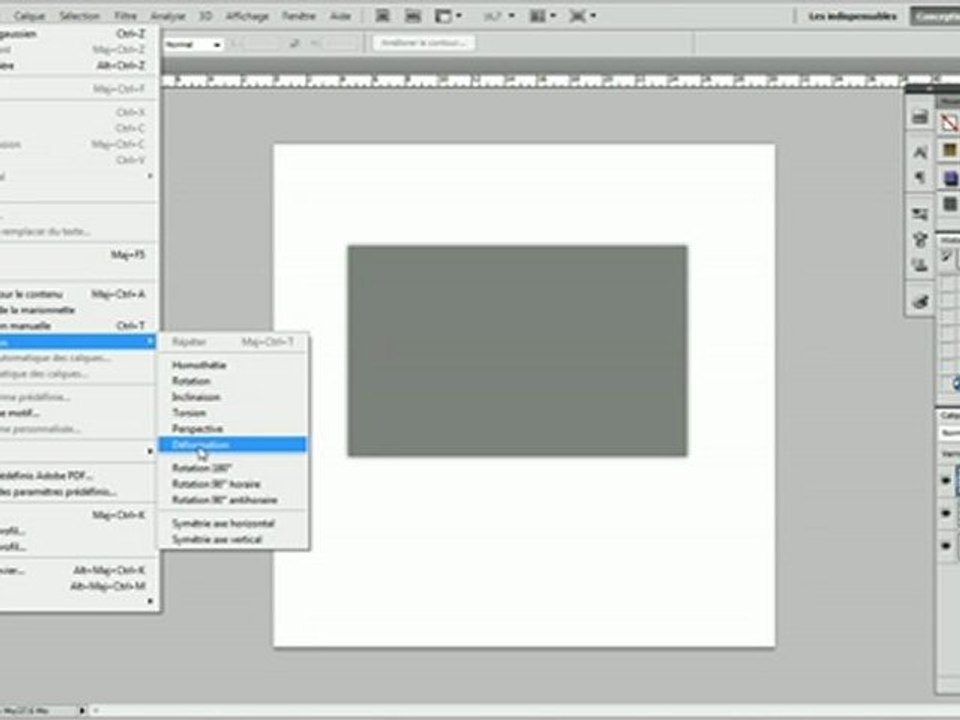Launch Bridge from the top bar icon
The image size is (960, 720).
click(x=382, y=16)
